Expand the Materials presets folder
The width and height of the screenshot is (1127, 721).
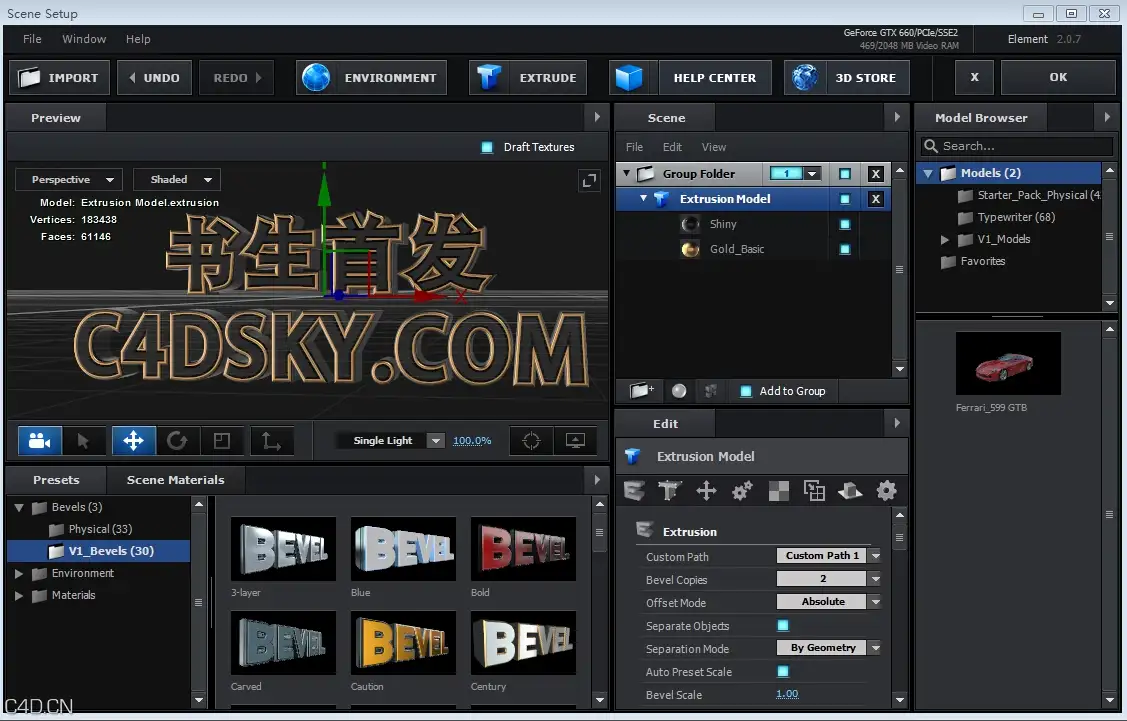[x=19, y=596]
